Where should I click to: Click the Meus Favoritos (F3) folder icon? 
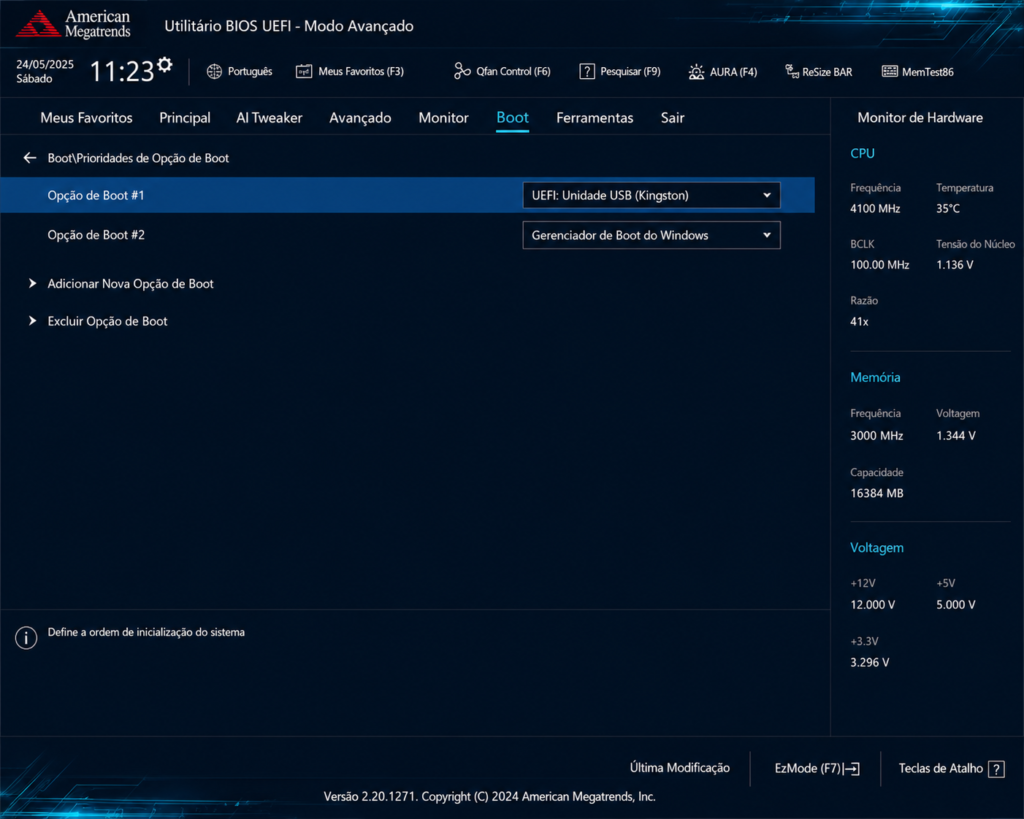[x=304, y=72]
